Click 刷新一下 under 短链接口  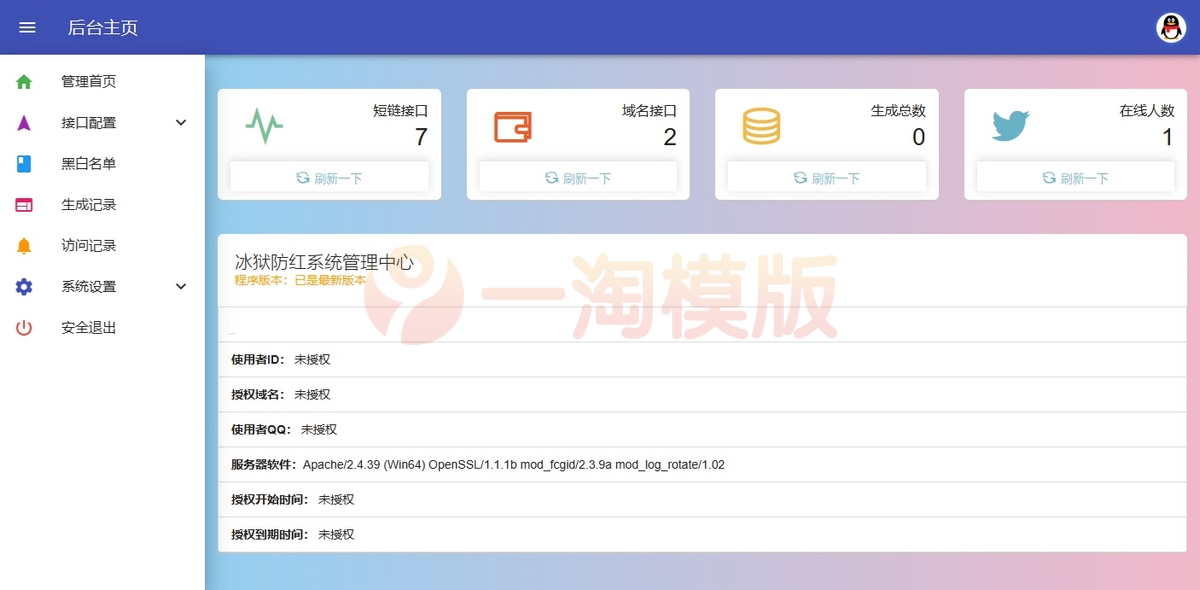(329, 178)
